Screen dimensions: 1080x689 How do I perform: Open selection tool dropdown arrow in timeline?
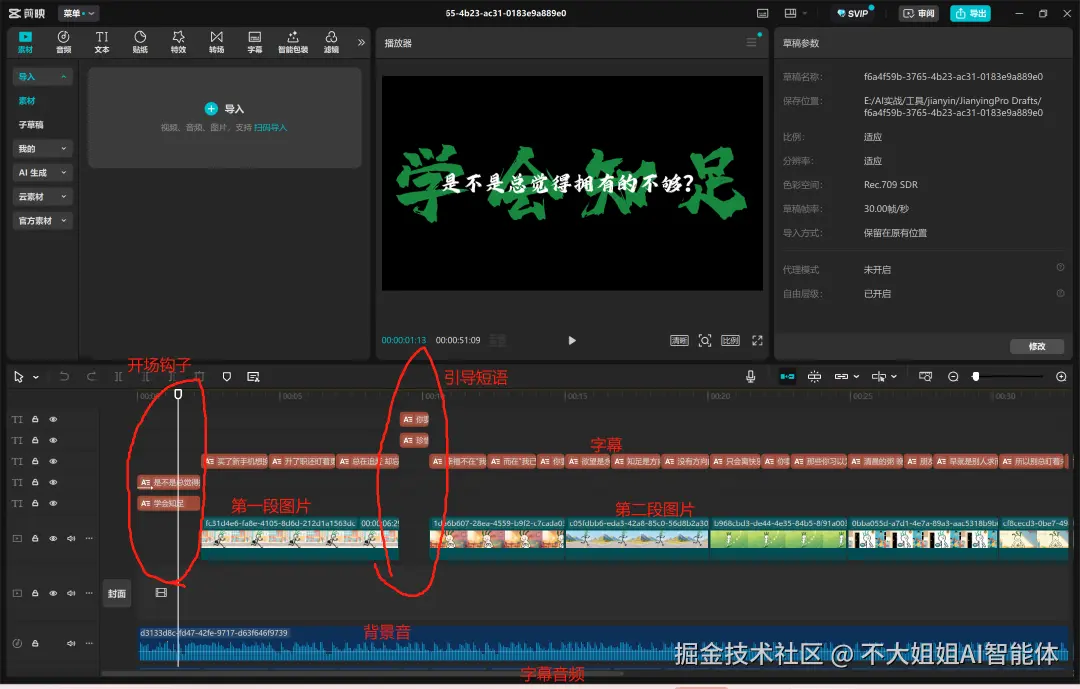click(x=36, y=377)
